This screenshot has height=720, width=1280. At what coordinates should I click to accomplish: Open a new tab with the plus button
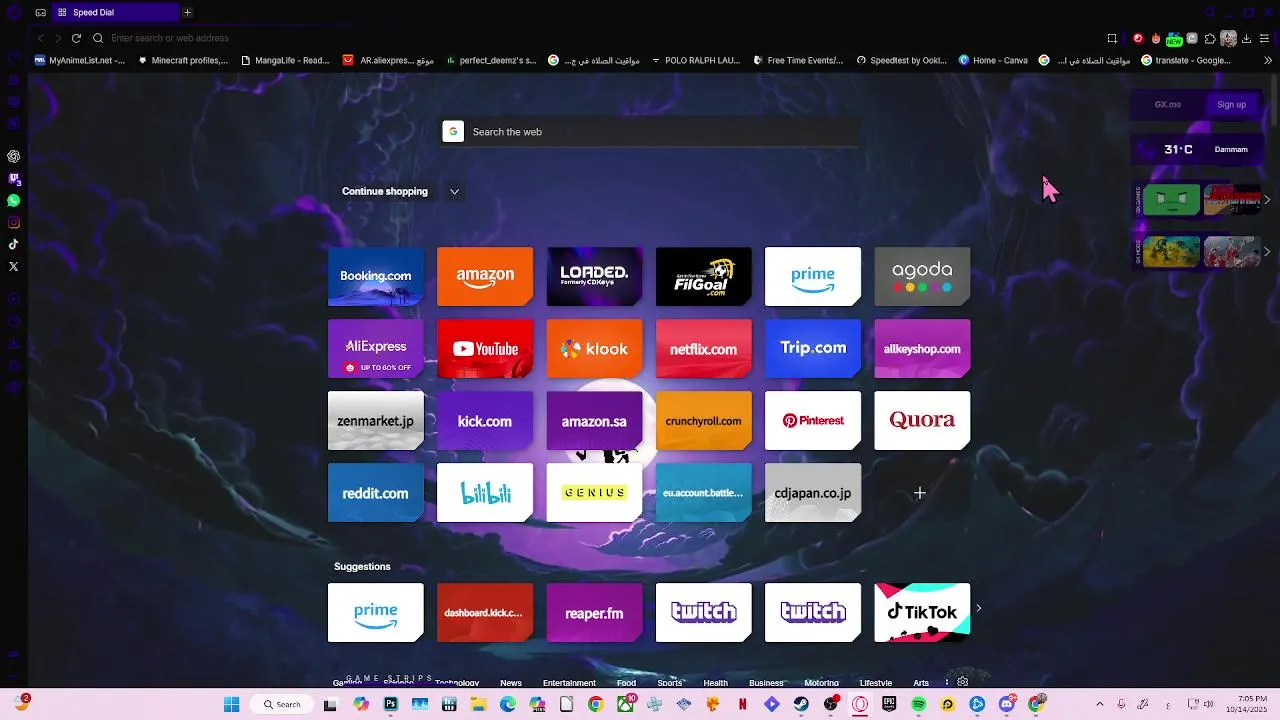[x=187, y=12]
